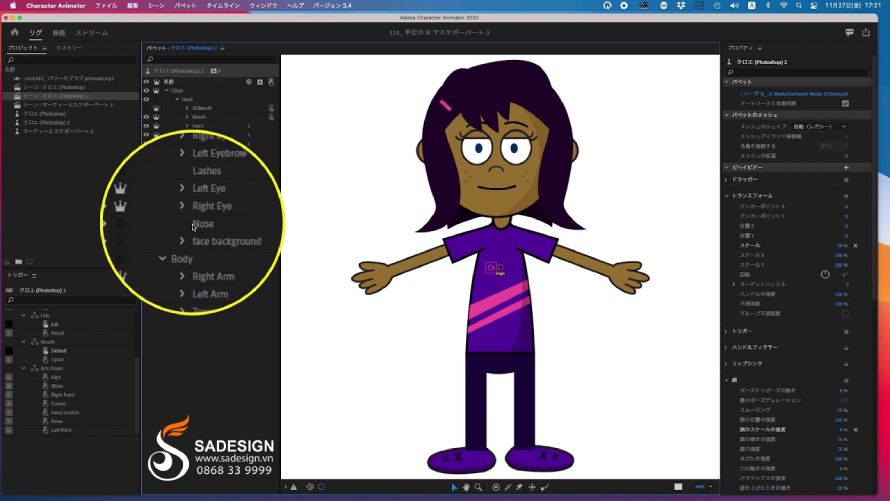Open the share export icon
890x501 pixels.
(866, 32)
